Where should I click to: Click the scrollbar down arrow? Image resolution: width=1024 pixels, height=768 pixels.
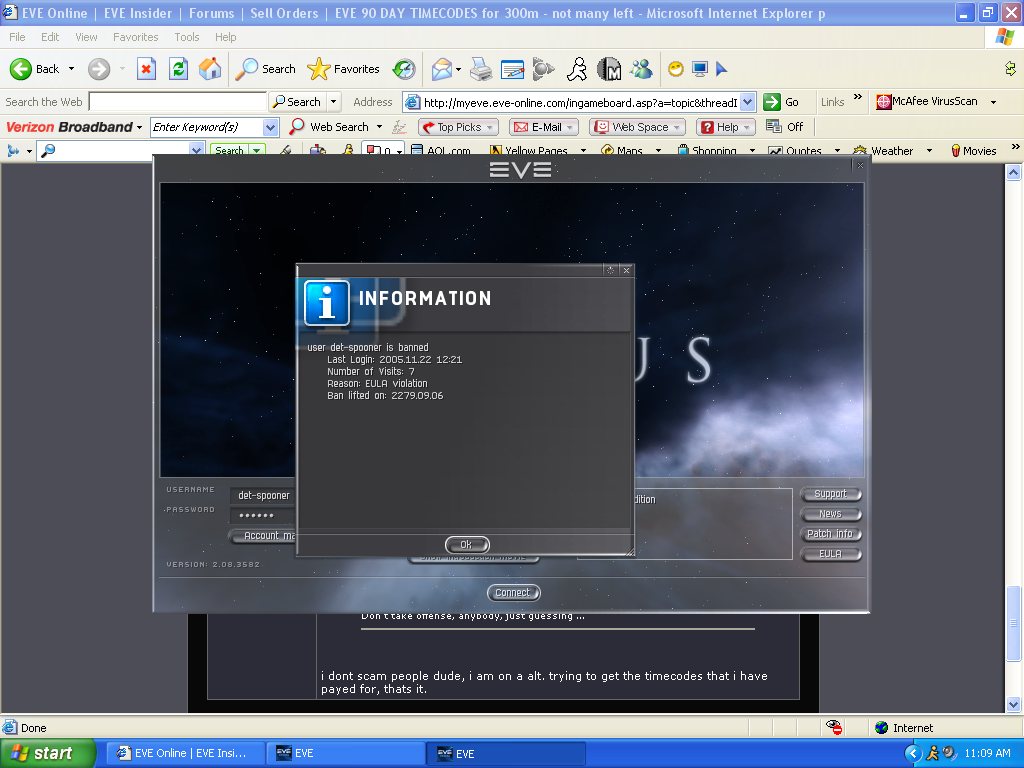click(x=1014, y=705)
